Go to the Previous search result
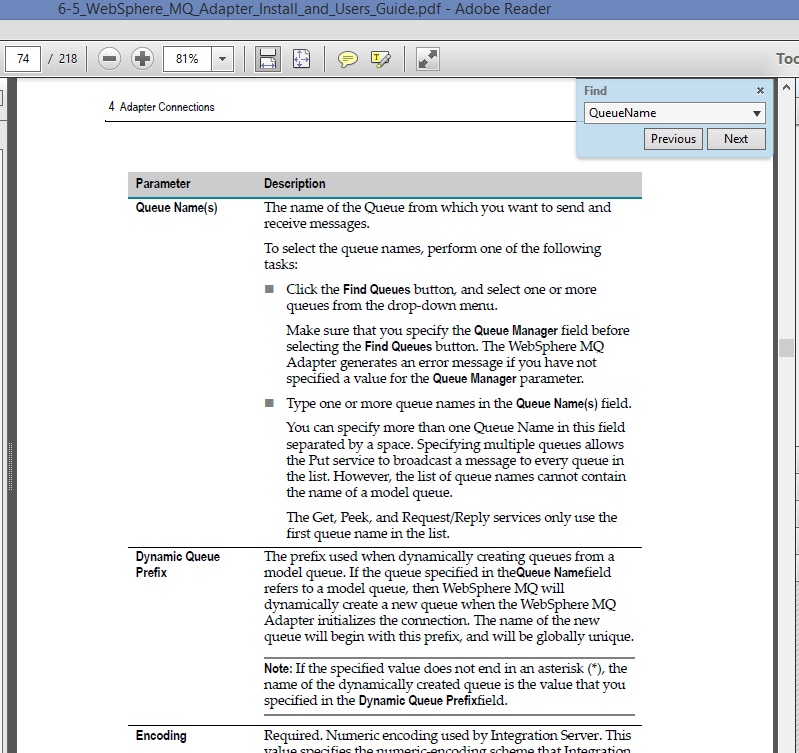799x753 pixels. coord(673,139)
